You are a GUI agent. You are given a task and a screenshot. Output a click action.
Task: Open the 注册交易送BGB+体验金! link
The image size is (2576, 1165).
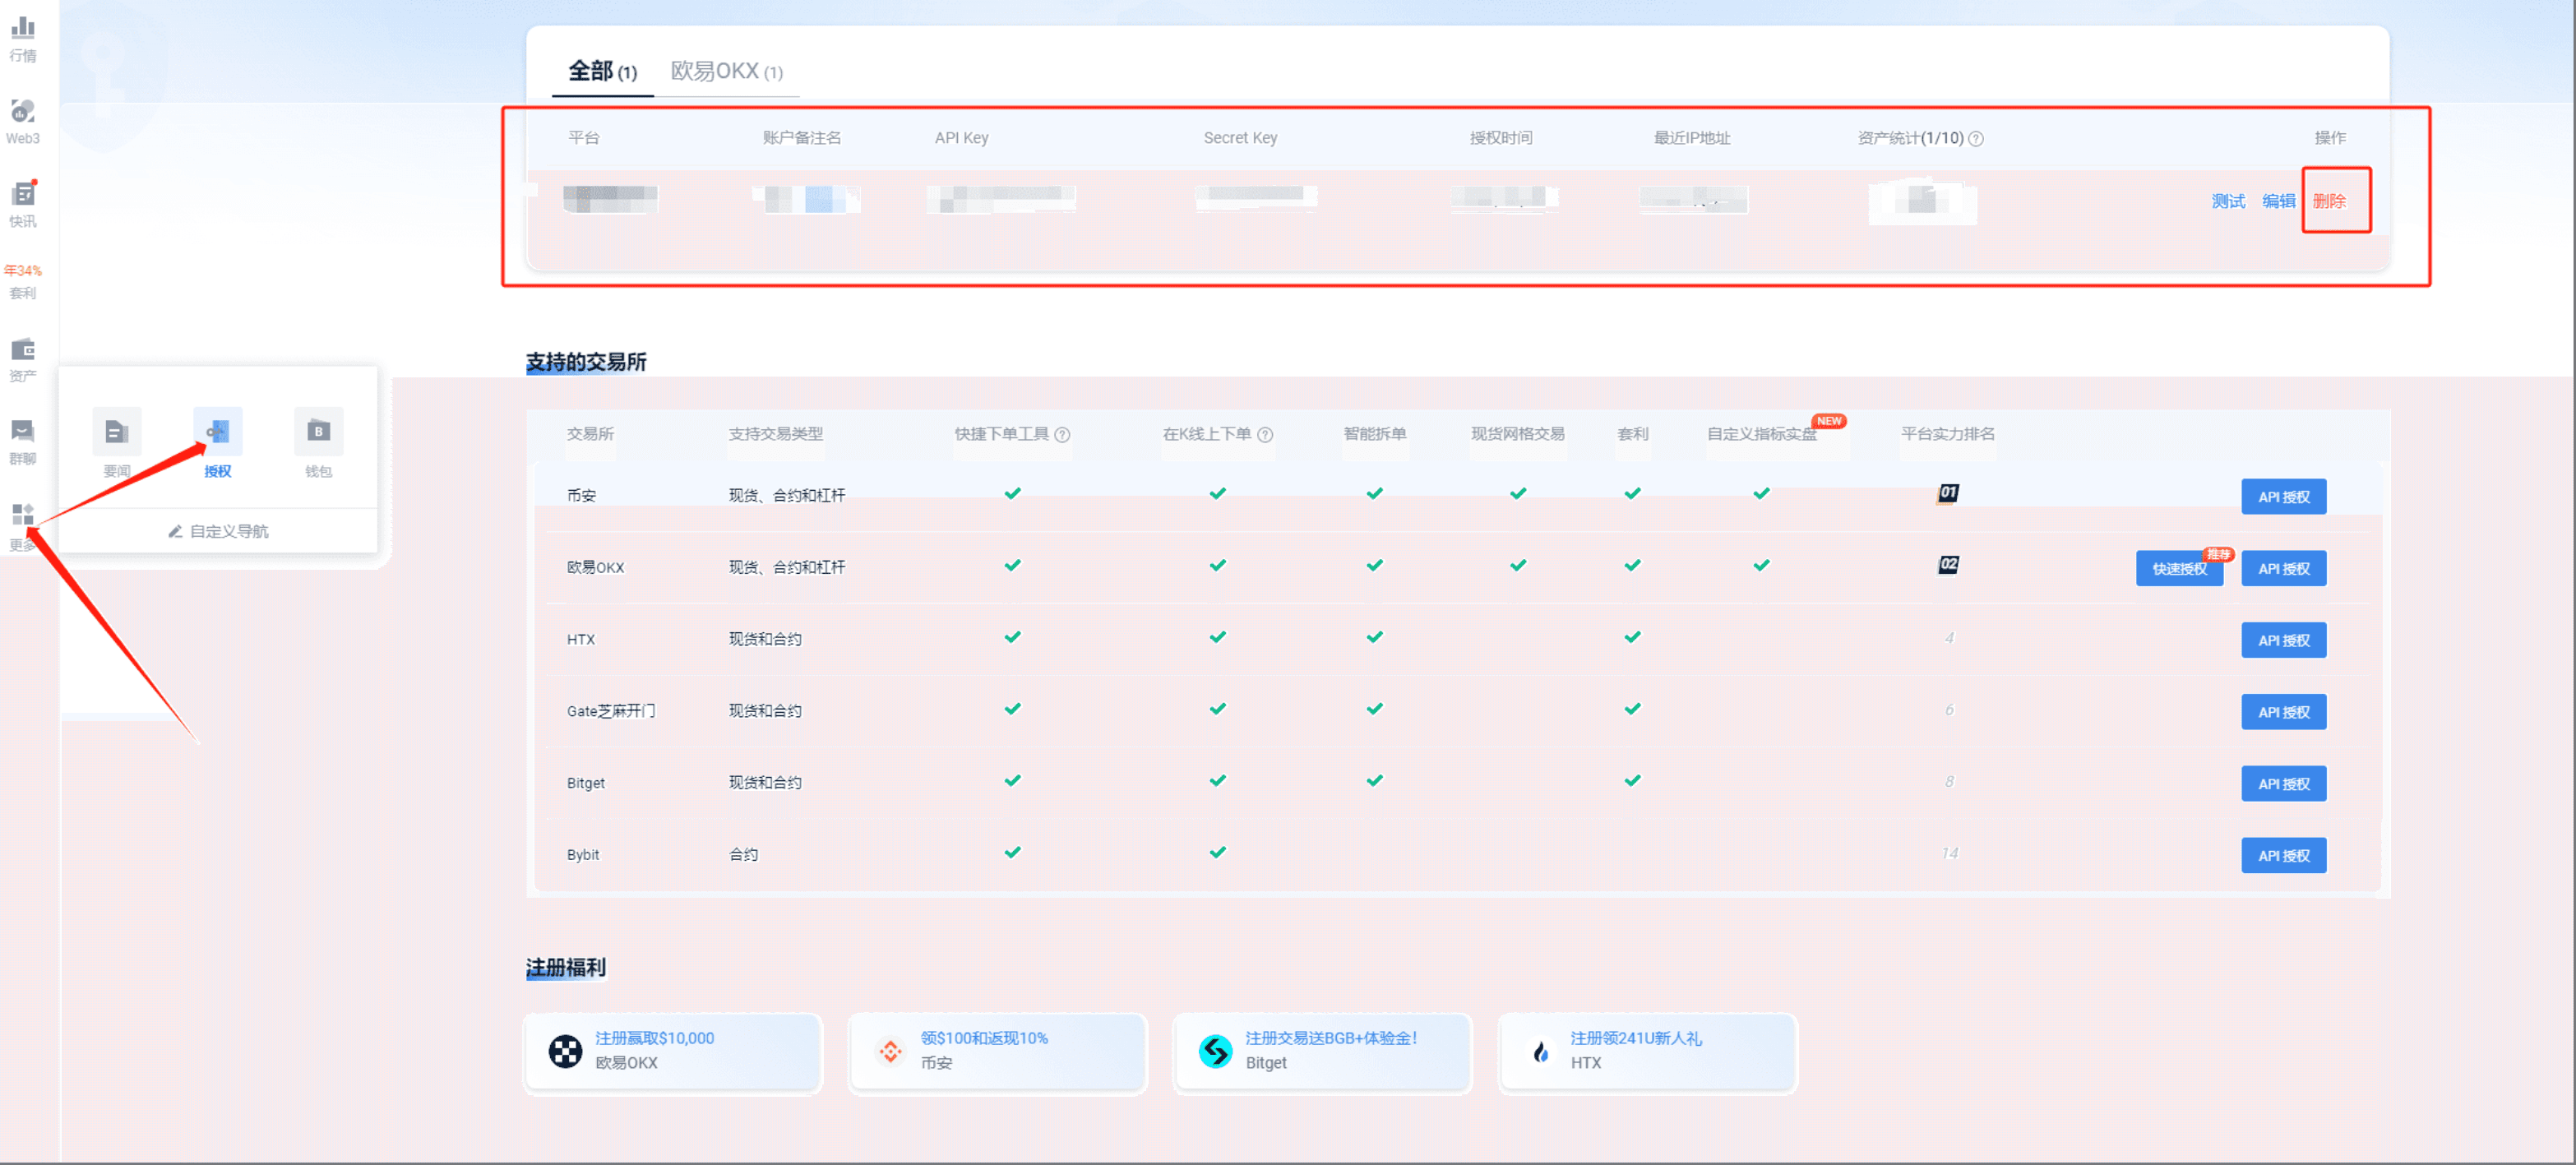pos(1331,1038)
